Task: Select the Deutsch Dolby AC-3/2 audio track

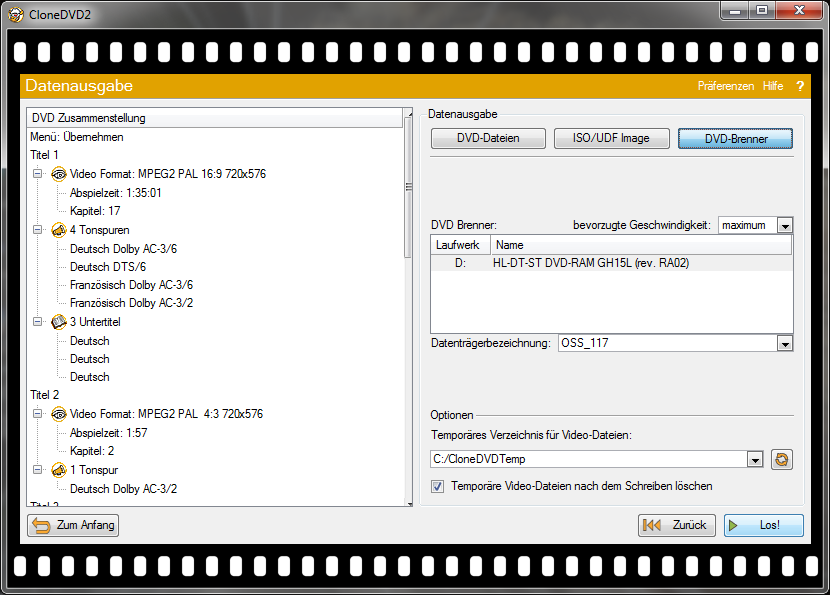Action: [123, 489]
